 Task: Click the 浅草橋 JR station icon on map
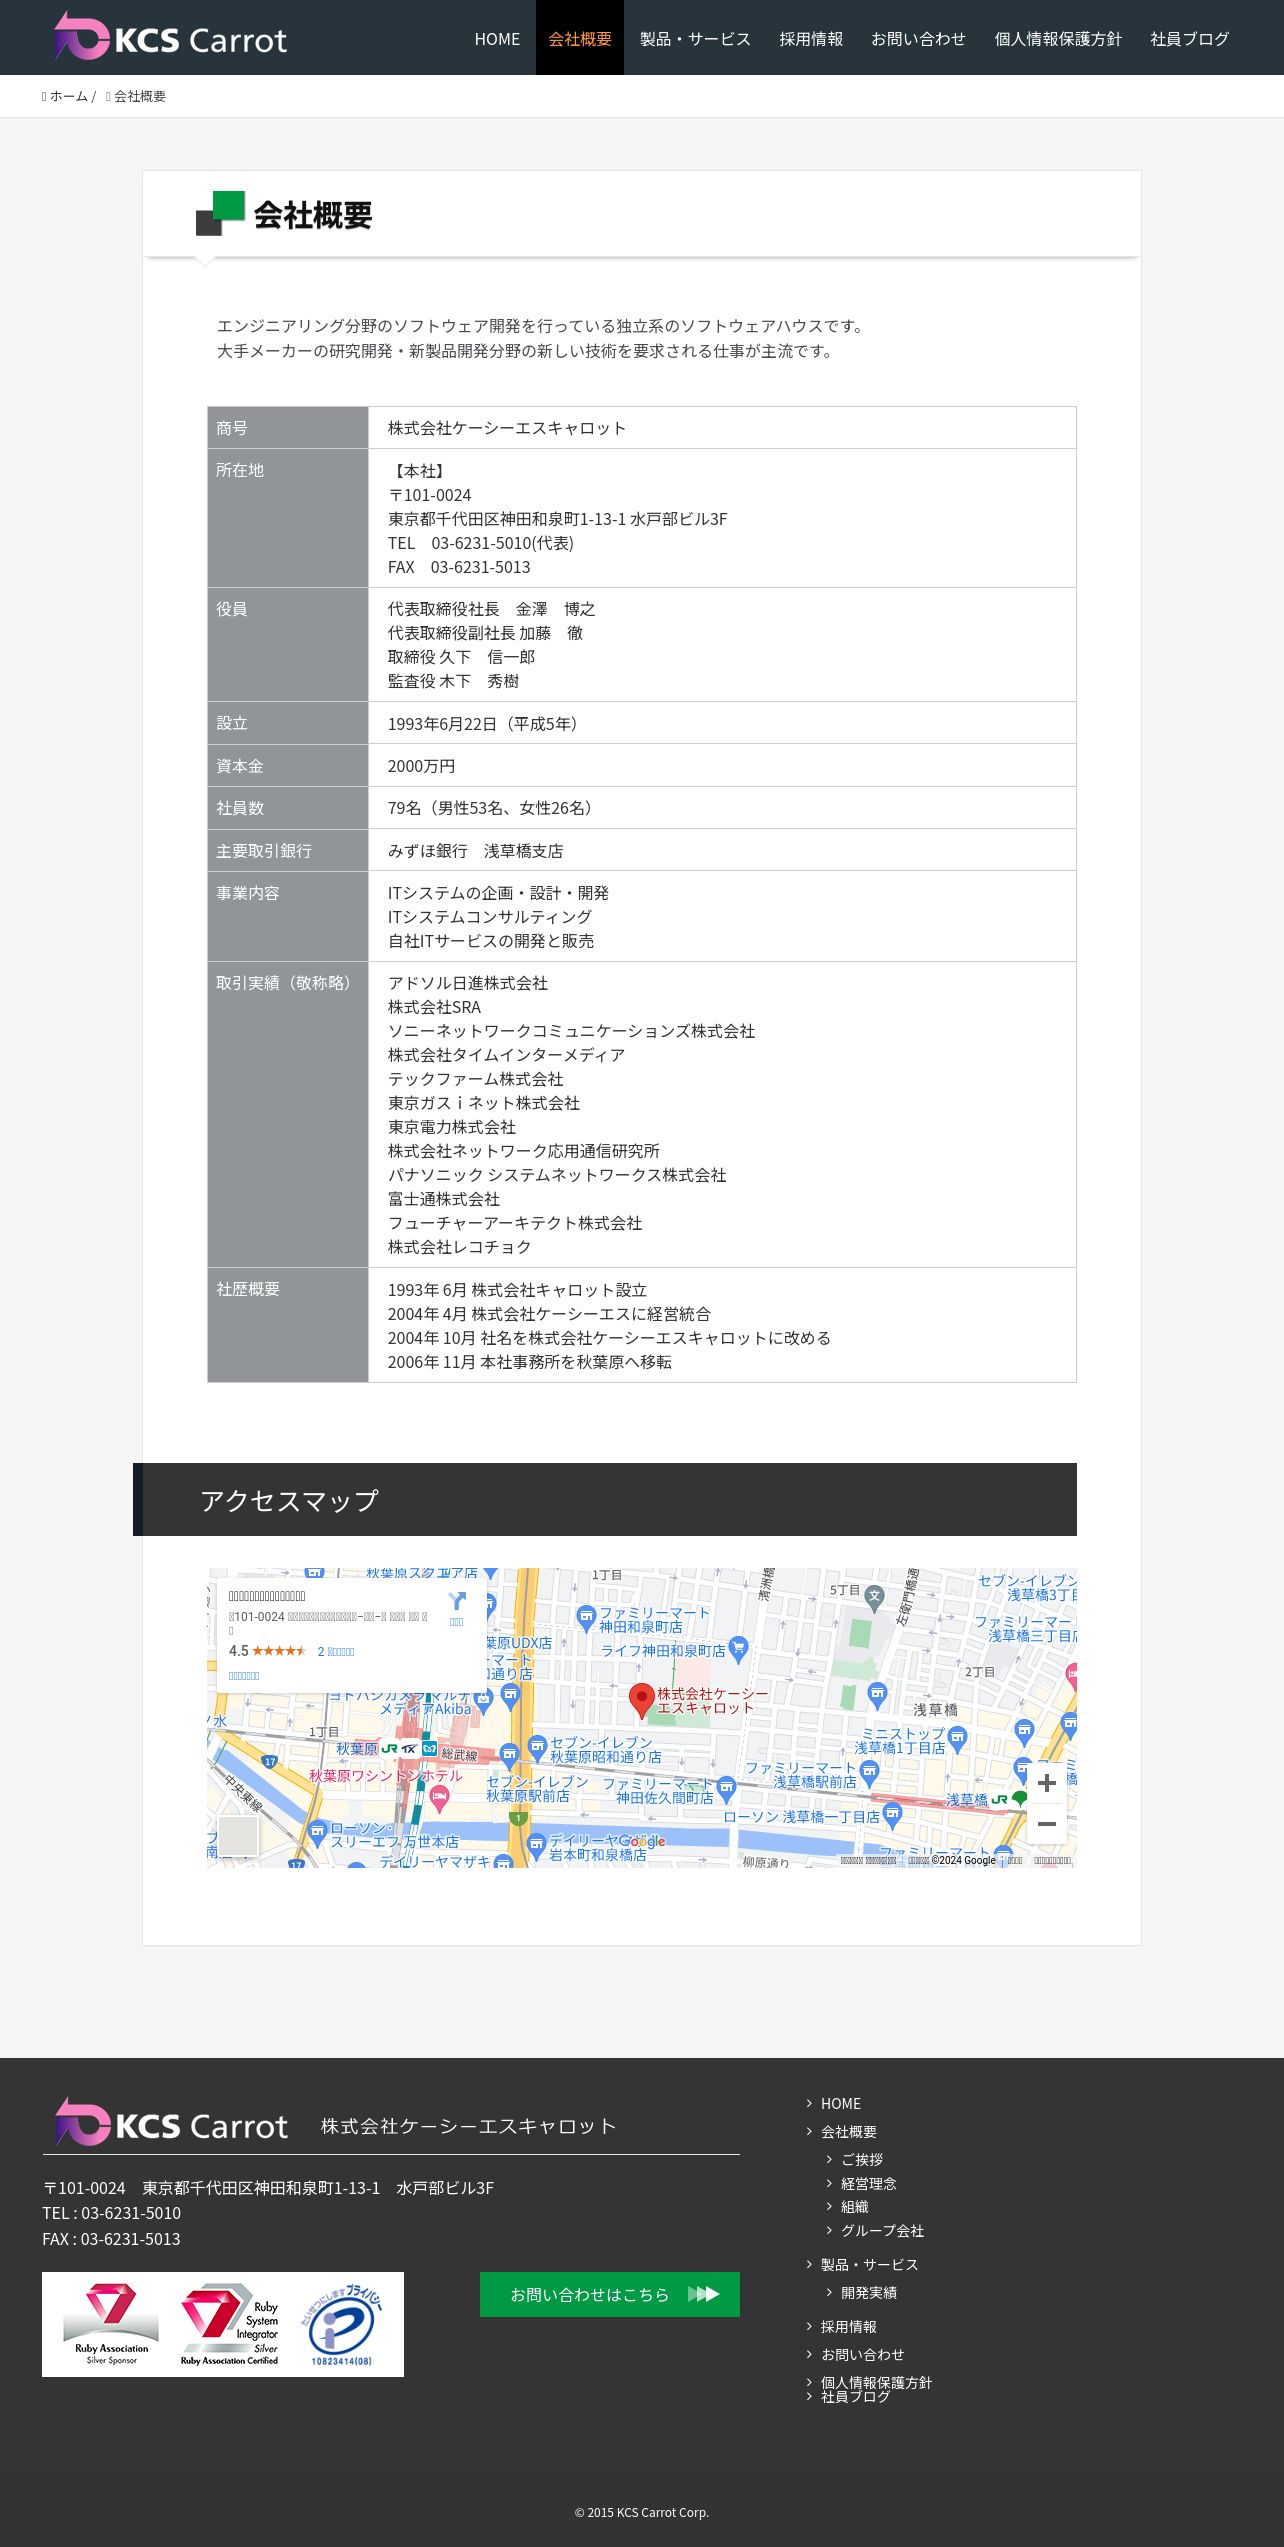point(999,1799)
